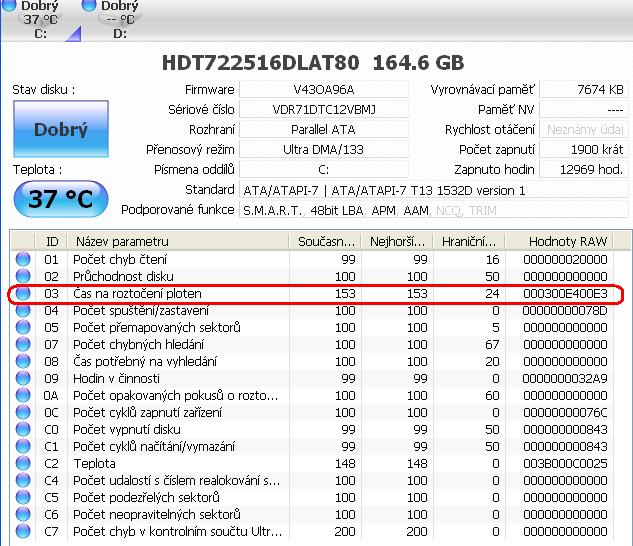Click status orb for row 0A
633x546 pixels.
point(23,395)
